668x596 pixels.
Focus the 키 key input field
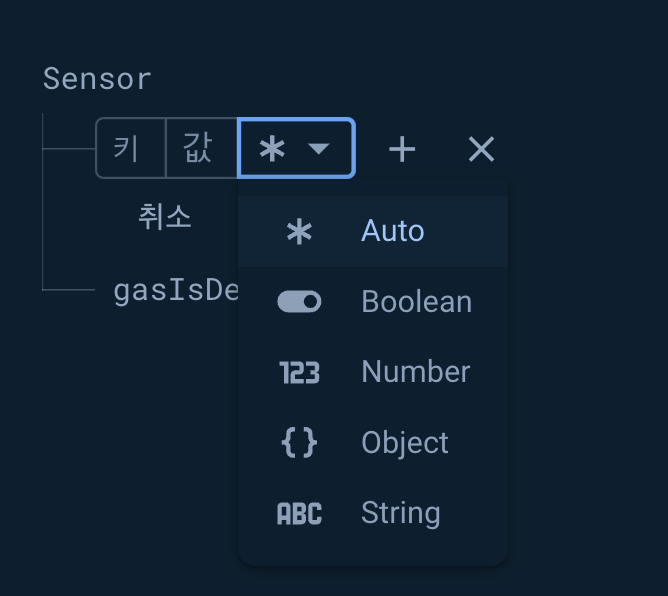[131, 148]
